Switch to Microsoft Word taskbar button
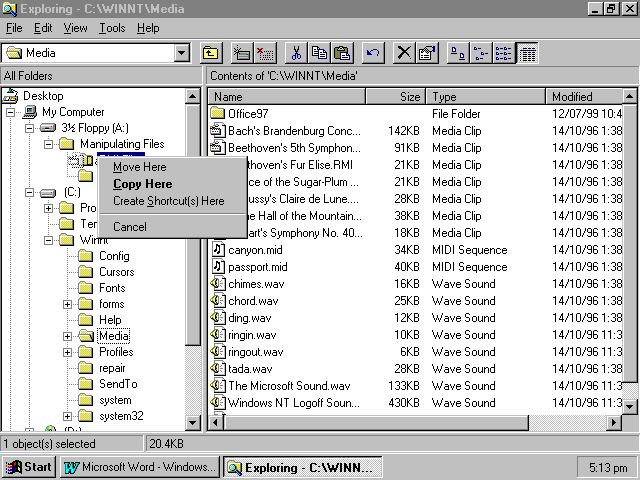This screenshot has height=480, width=640. tap(139, 467)
